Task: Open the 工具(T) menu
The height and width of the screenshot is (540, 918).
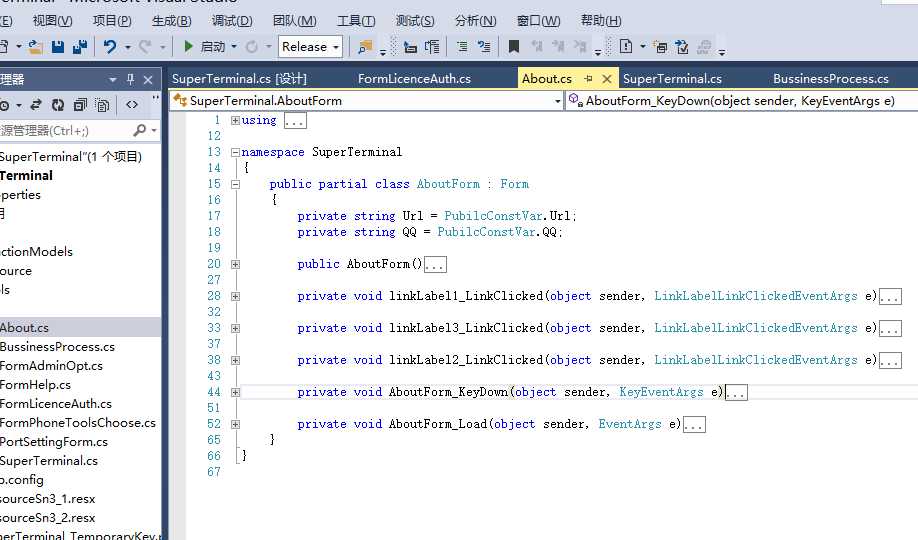Action: (x=356, y=21)
